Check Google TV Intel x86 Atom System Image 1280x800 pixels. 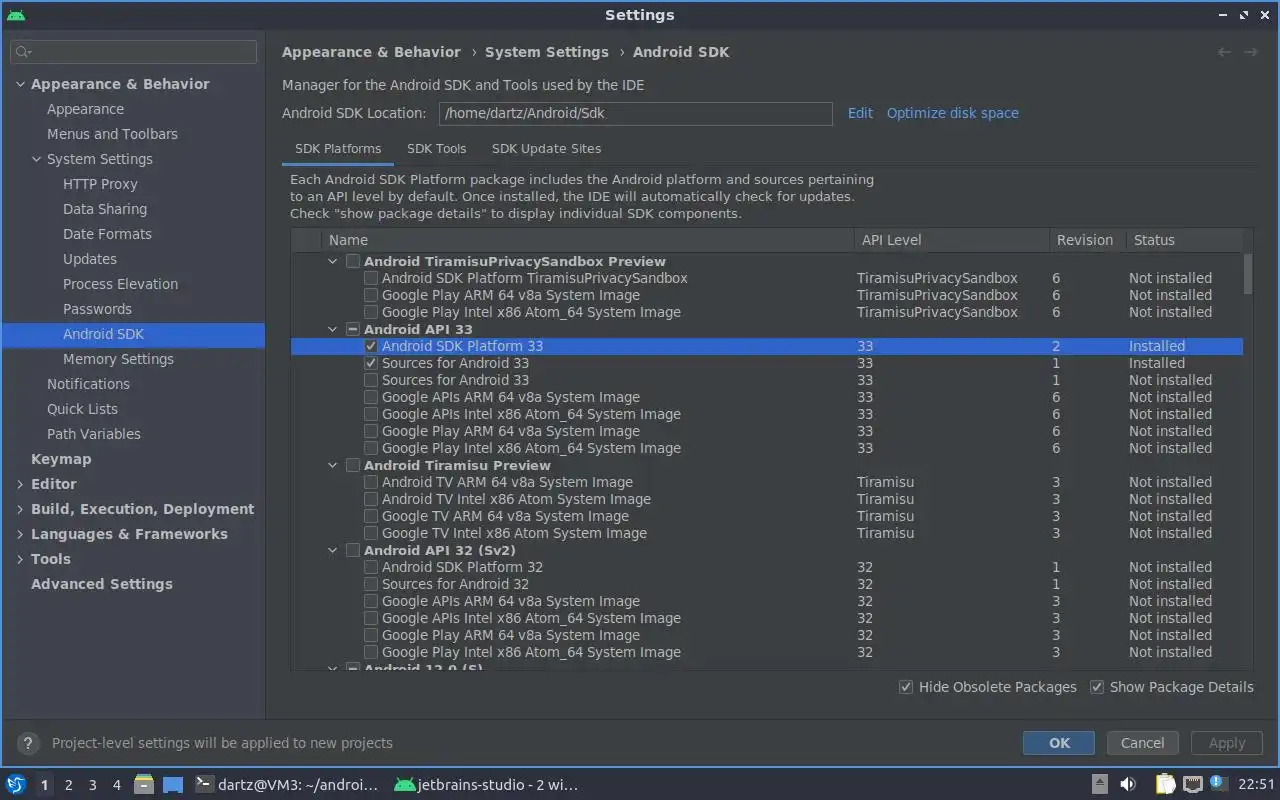[x=371, y=533]
